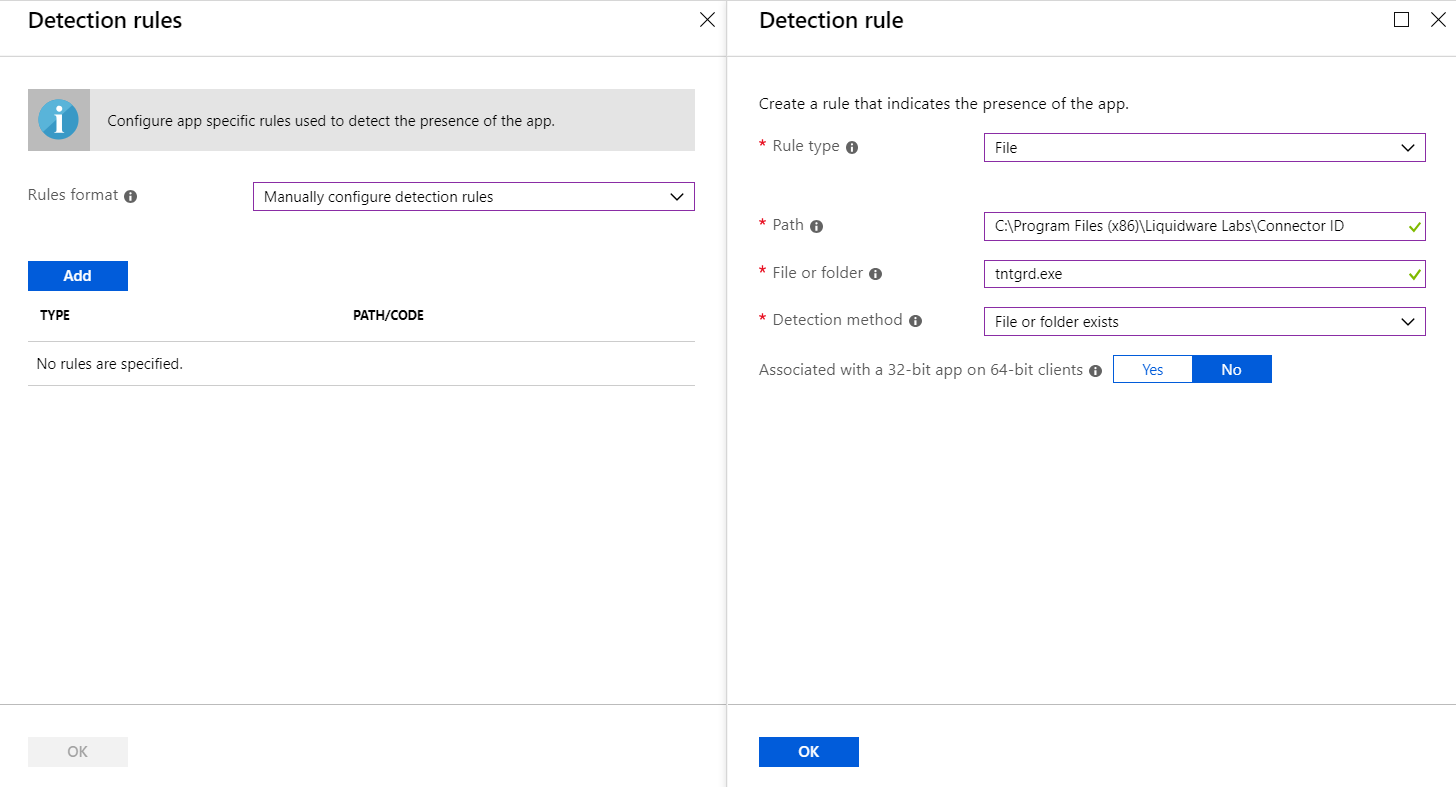The image size is (1456, 787).
Task: Click the info icon next to Detection method
Action: [x=915, y=322]
